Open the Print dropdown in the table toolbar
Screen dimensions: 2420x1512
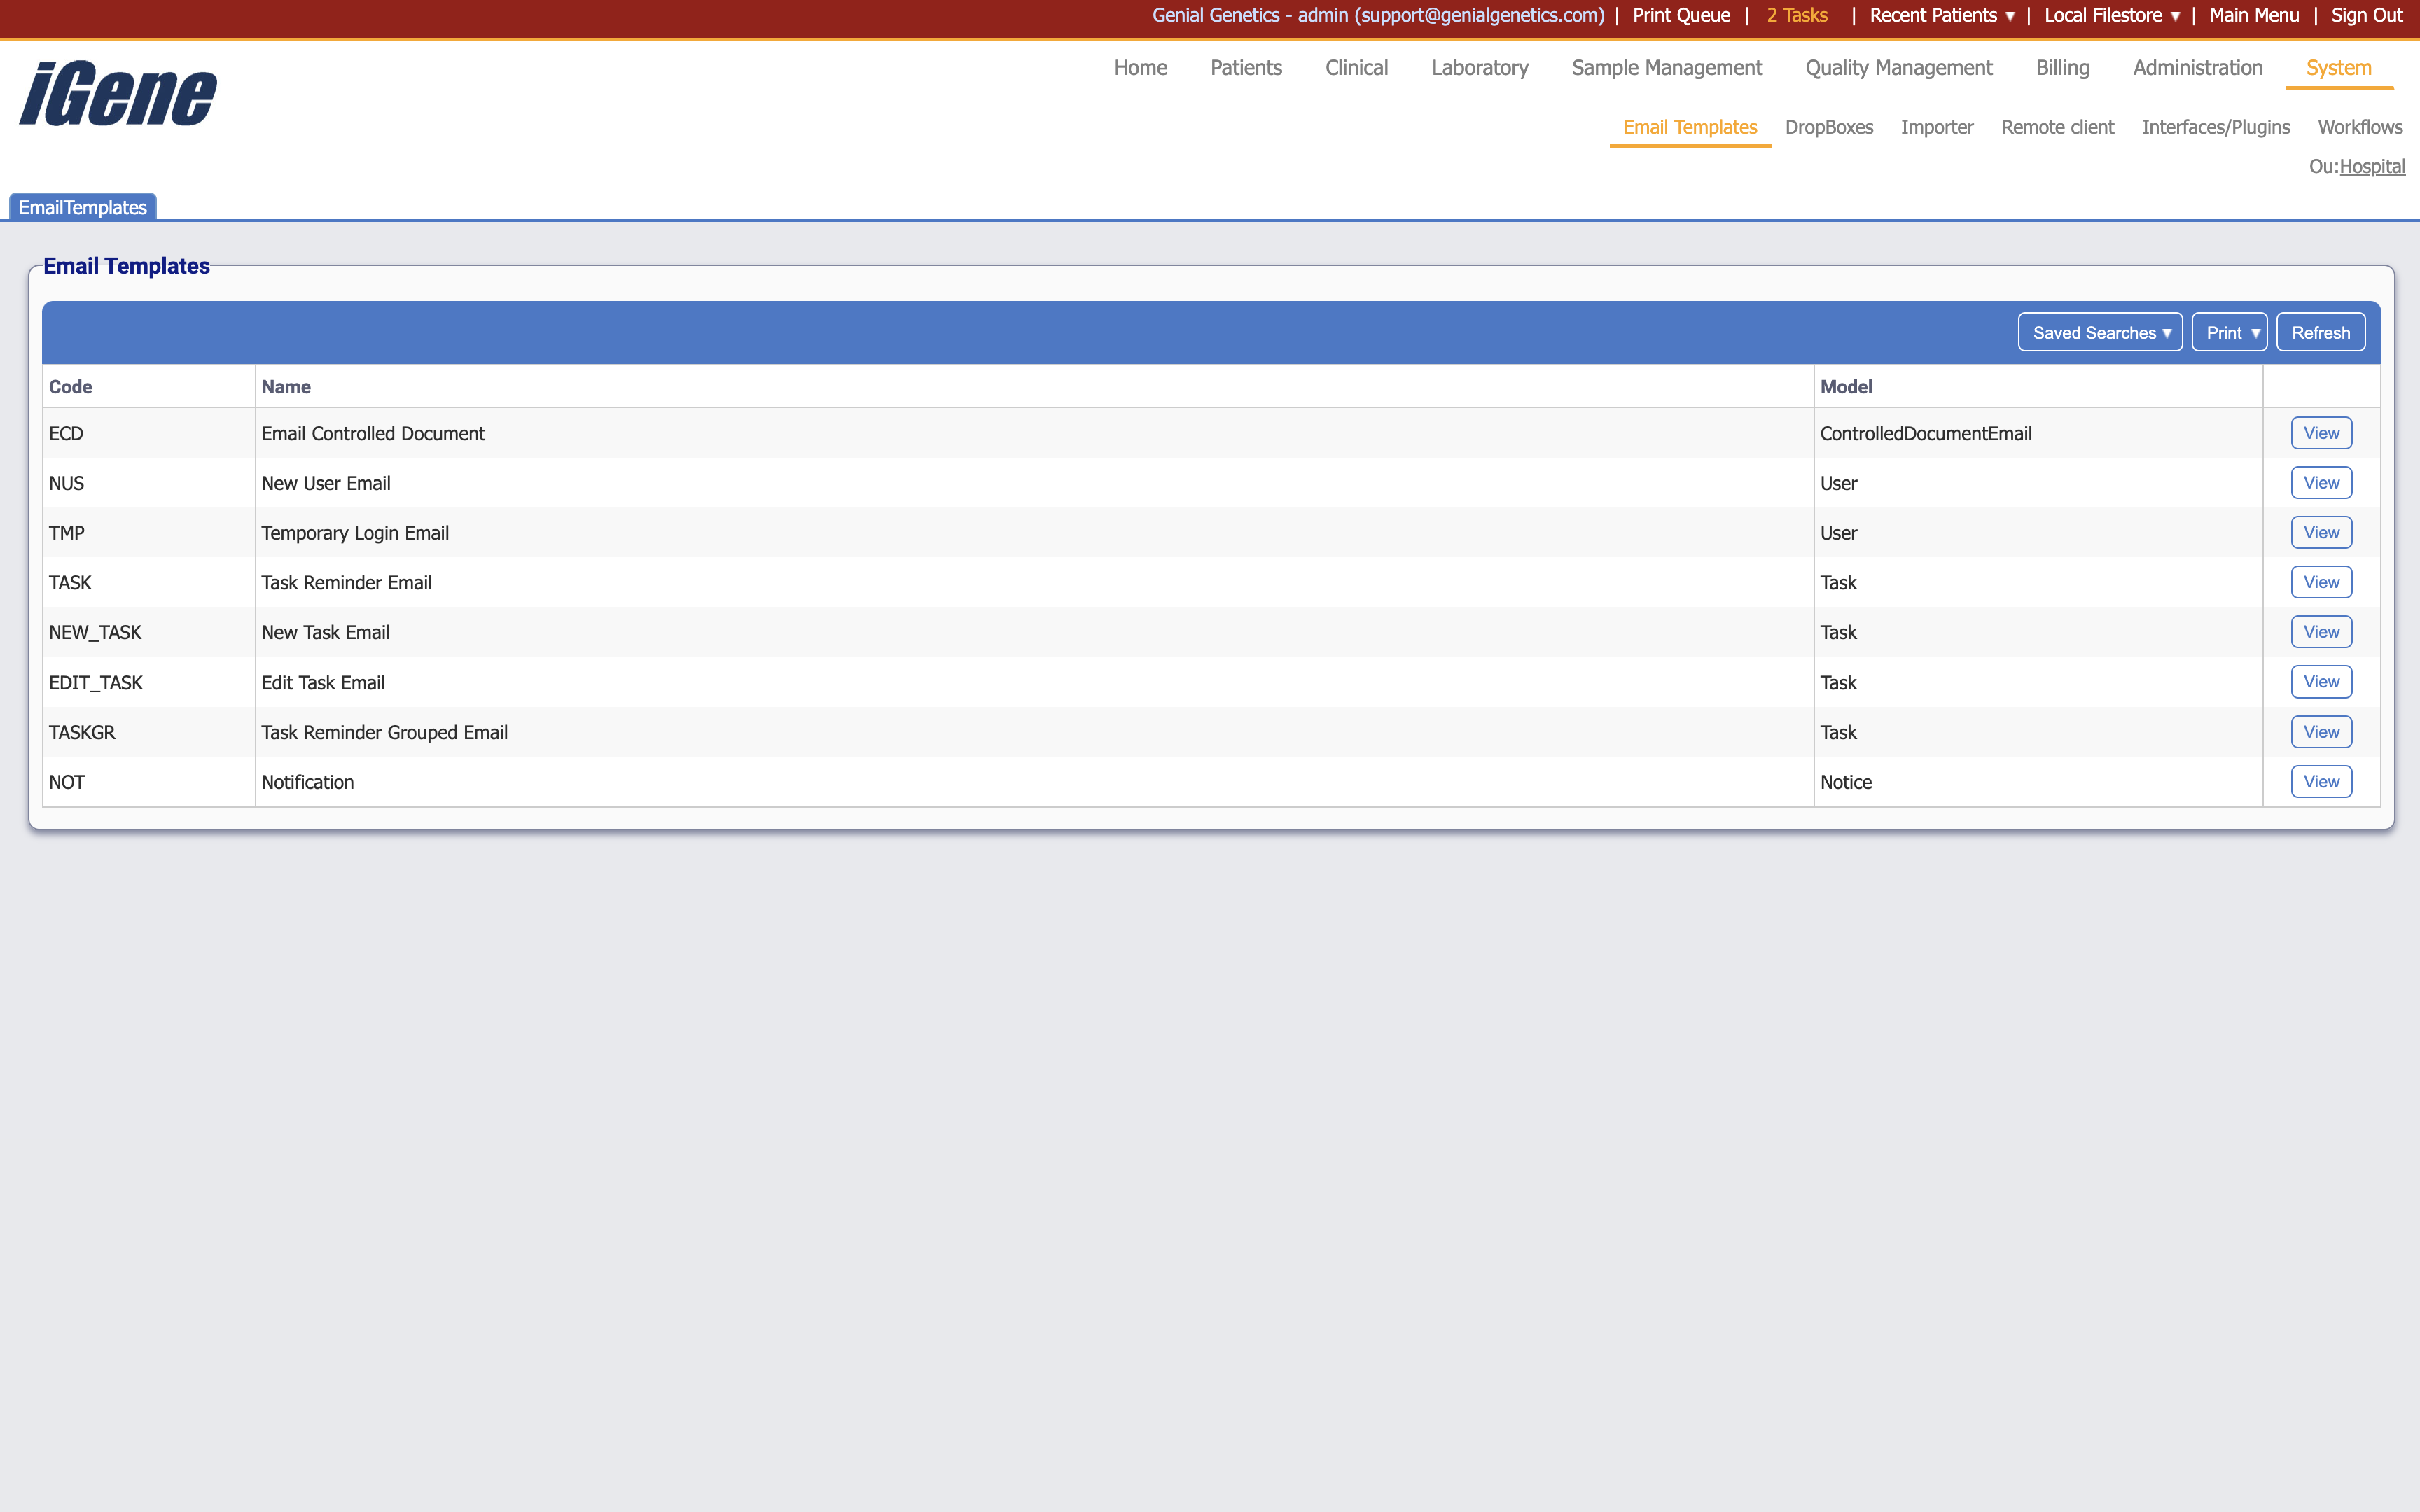point(2229,332)
